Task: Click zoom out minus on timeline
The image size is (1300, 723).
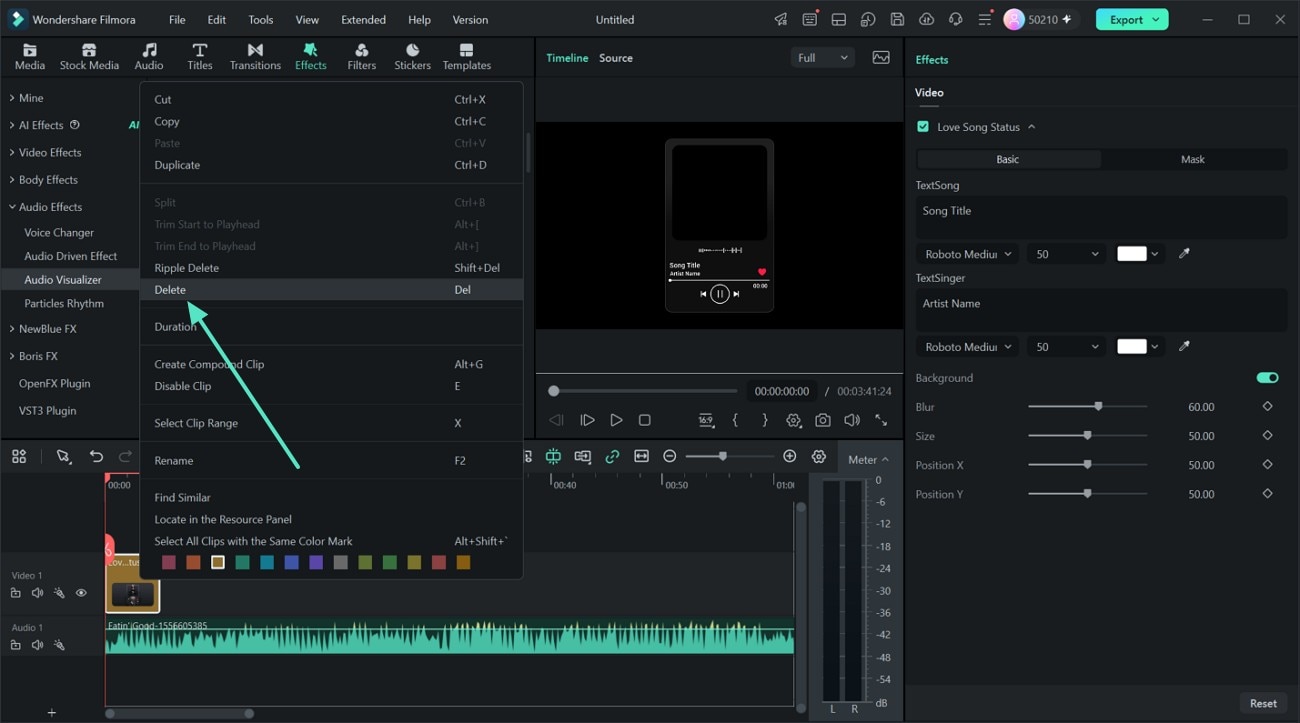Action: (670, 456)
